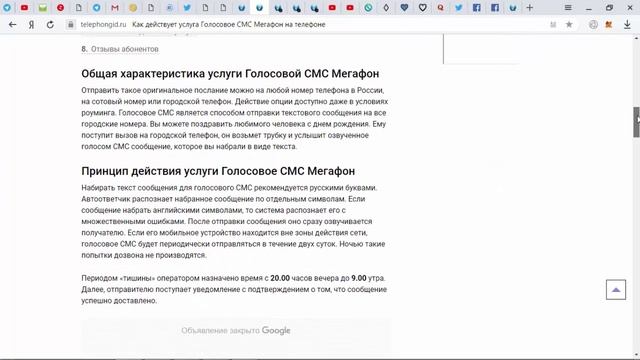This screenshot has height=360, width=640.
Task: Open Yandex home via the Я icon
Action: point(31,24)
